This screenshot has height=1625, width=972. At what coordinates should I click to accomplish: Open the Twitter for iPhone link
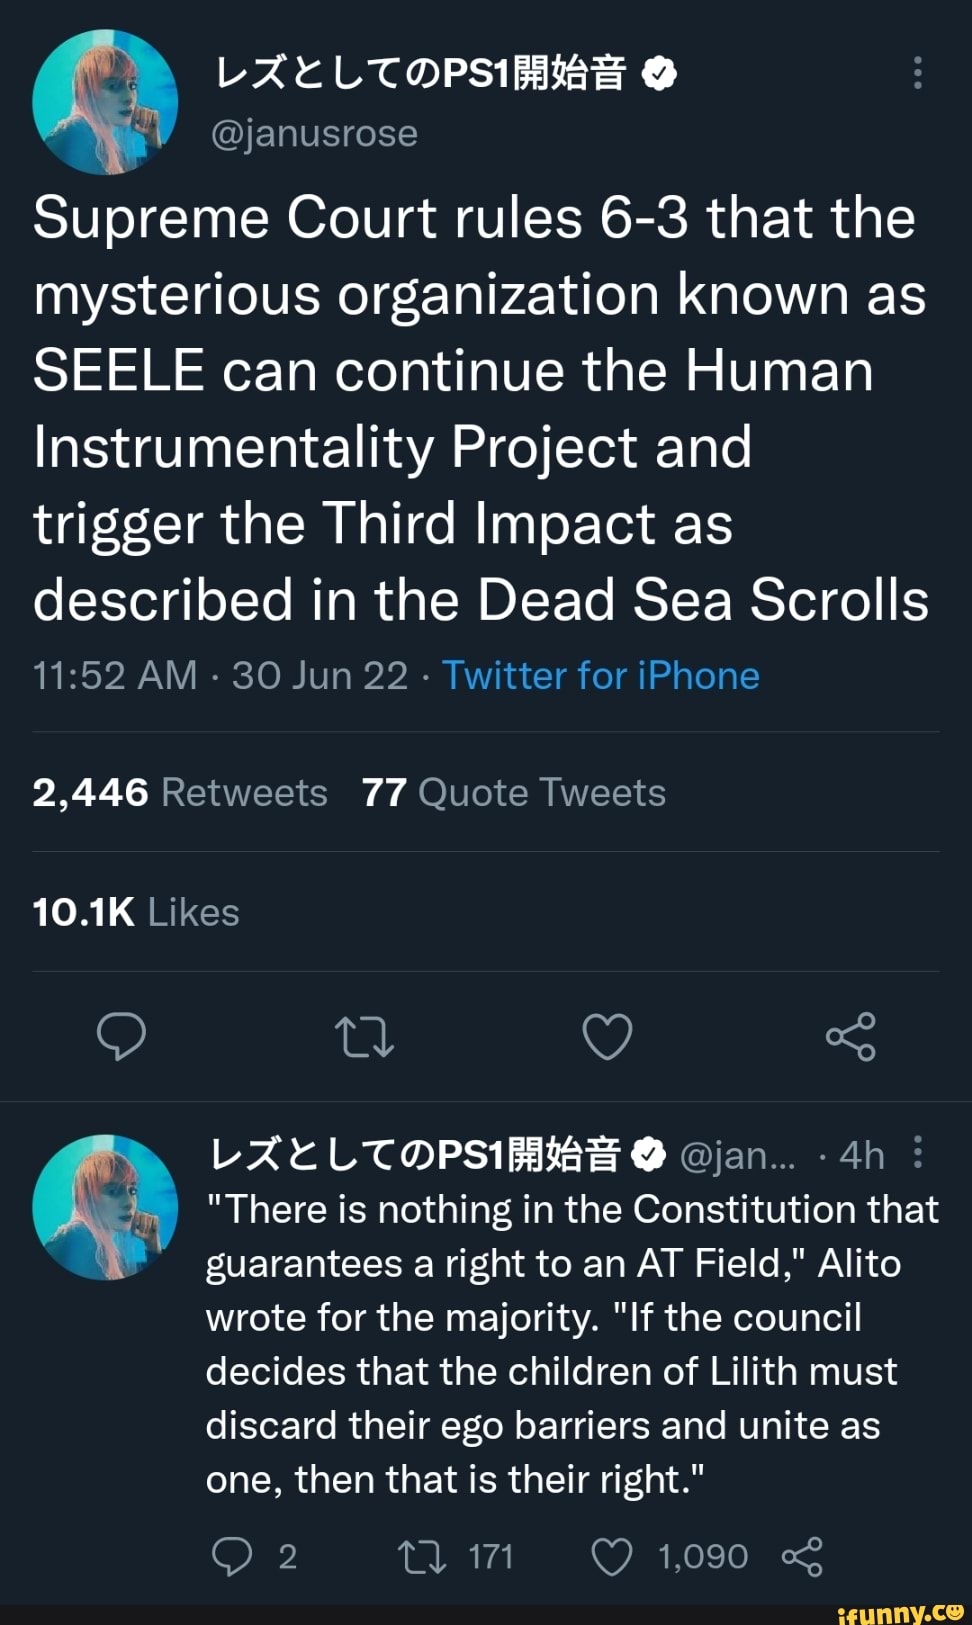pyautogui.click(x=600, y=676)
